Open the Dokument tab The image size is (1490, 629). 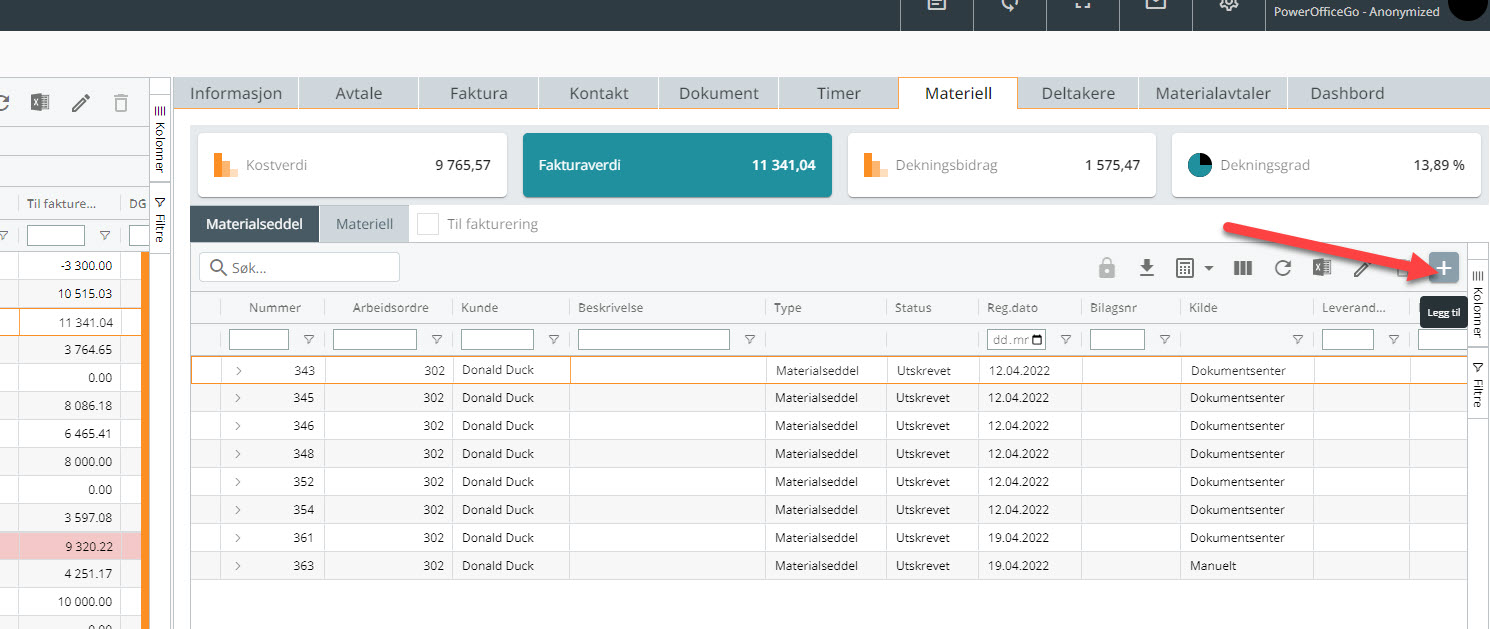(x=718, y=93)
